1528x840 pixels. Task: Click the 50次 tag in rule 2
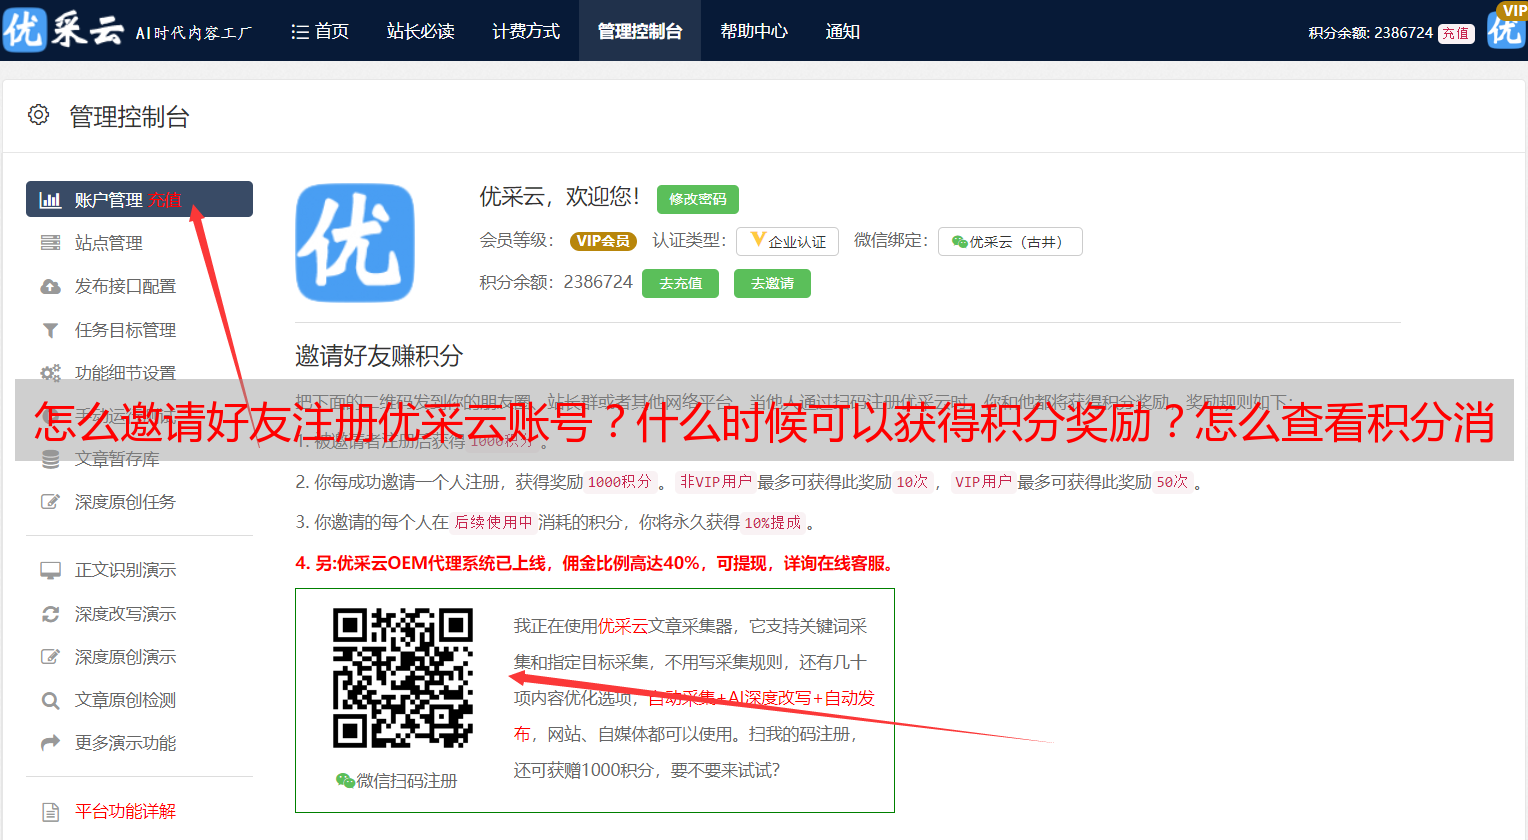[x=1172, y=482]
